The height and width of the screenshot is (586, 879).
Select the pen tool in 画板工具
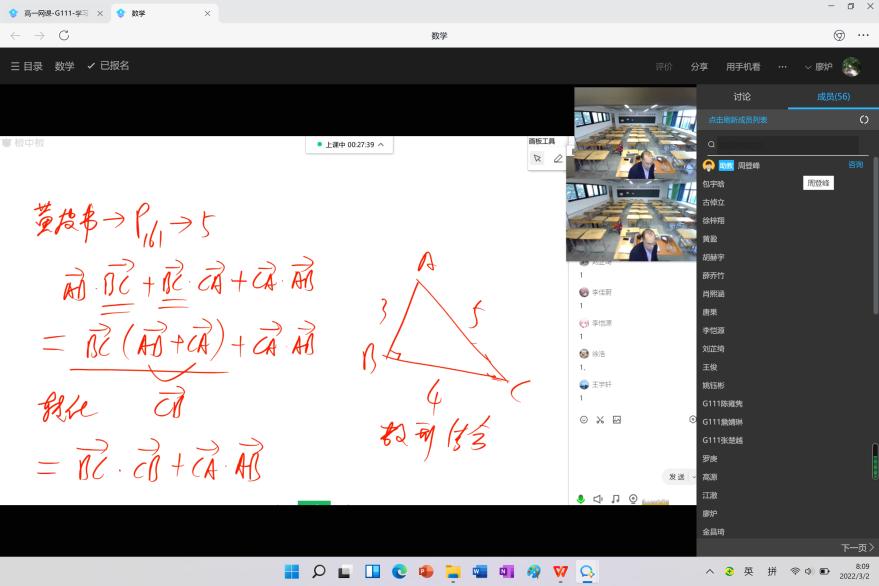click(x=558, y=158)
